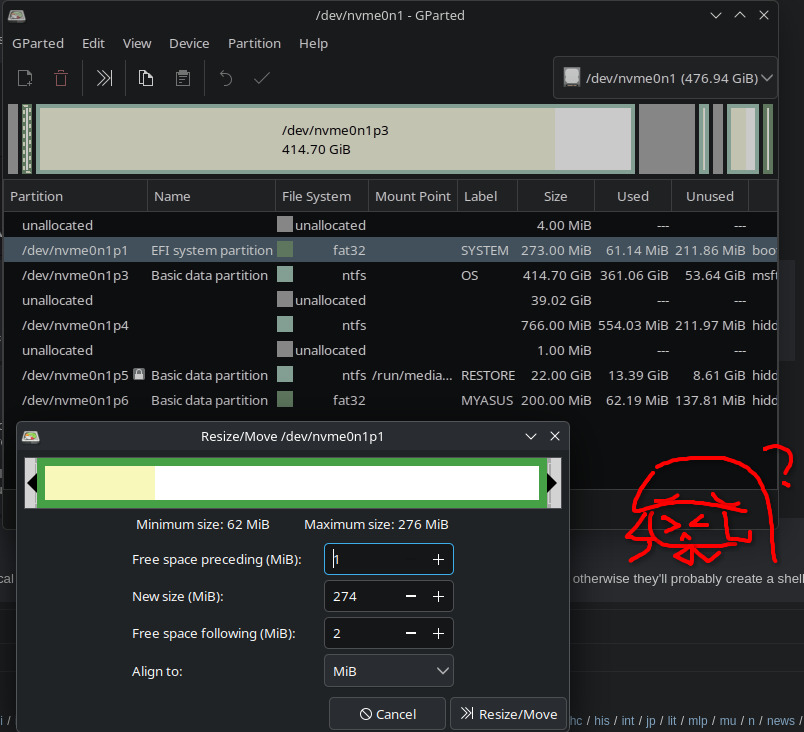Image resolution: width=804 pixels, height=732 pixels.
Task: Click the RESTORE label cell
Action: click(488, 375)
